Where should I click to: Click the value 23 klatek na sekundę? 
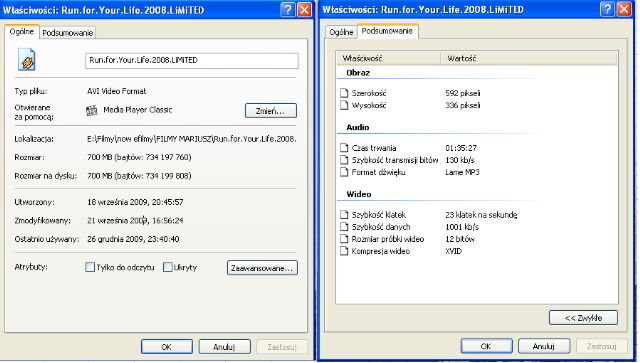481,215
